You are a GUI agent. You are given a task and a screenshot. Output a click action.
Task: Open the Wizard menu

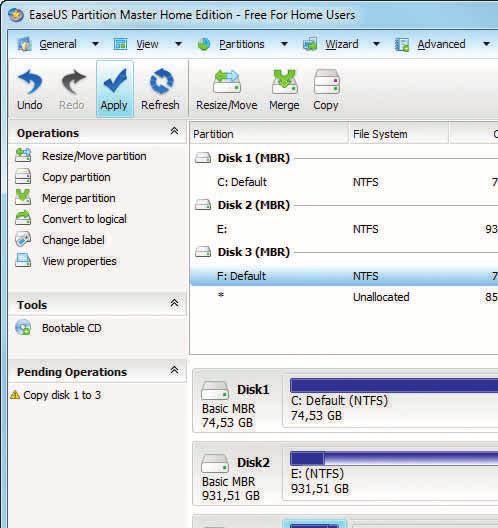(341, 44)
